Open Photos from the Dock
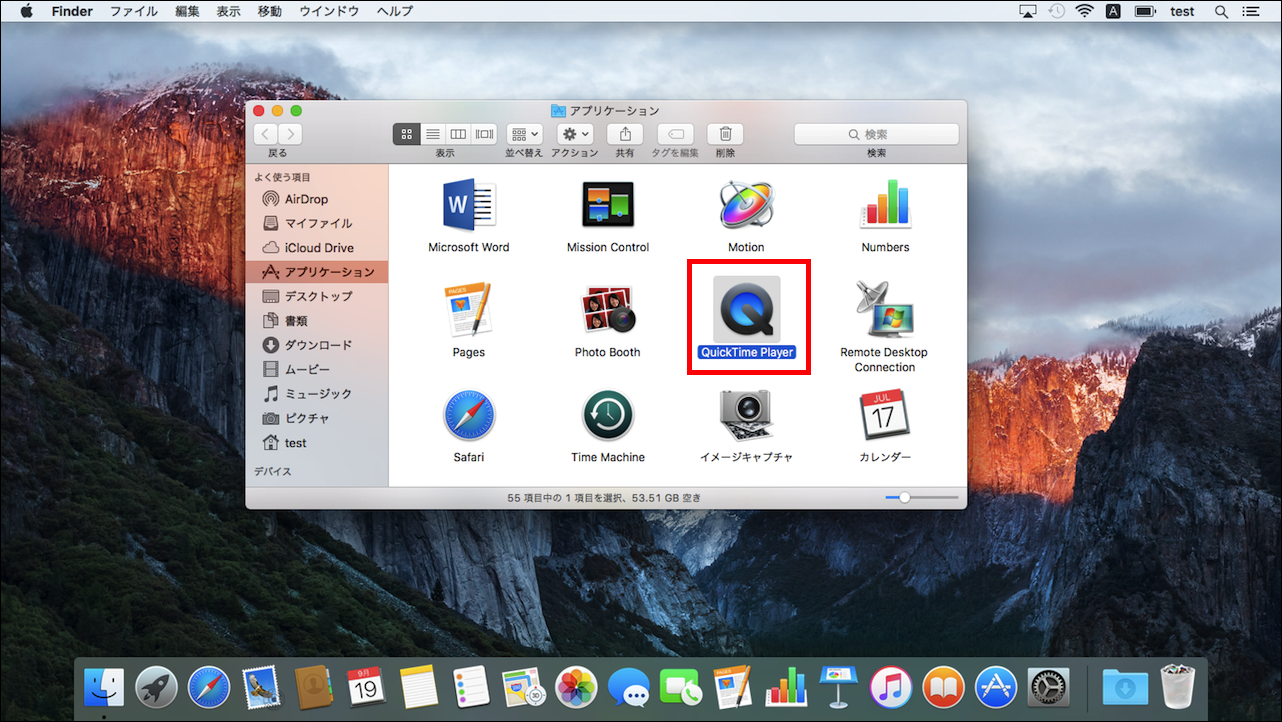Image resolution: width=1282 pixels, height=722 pixels. (x=576, y=687)
